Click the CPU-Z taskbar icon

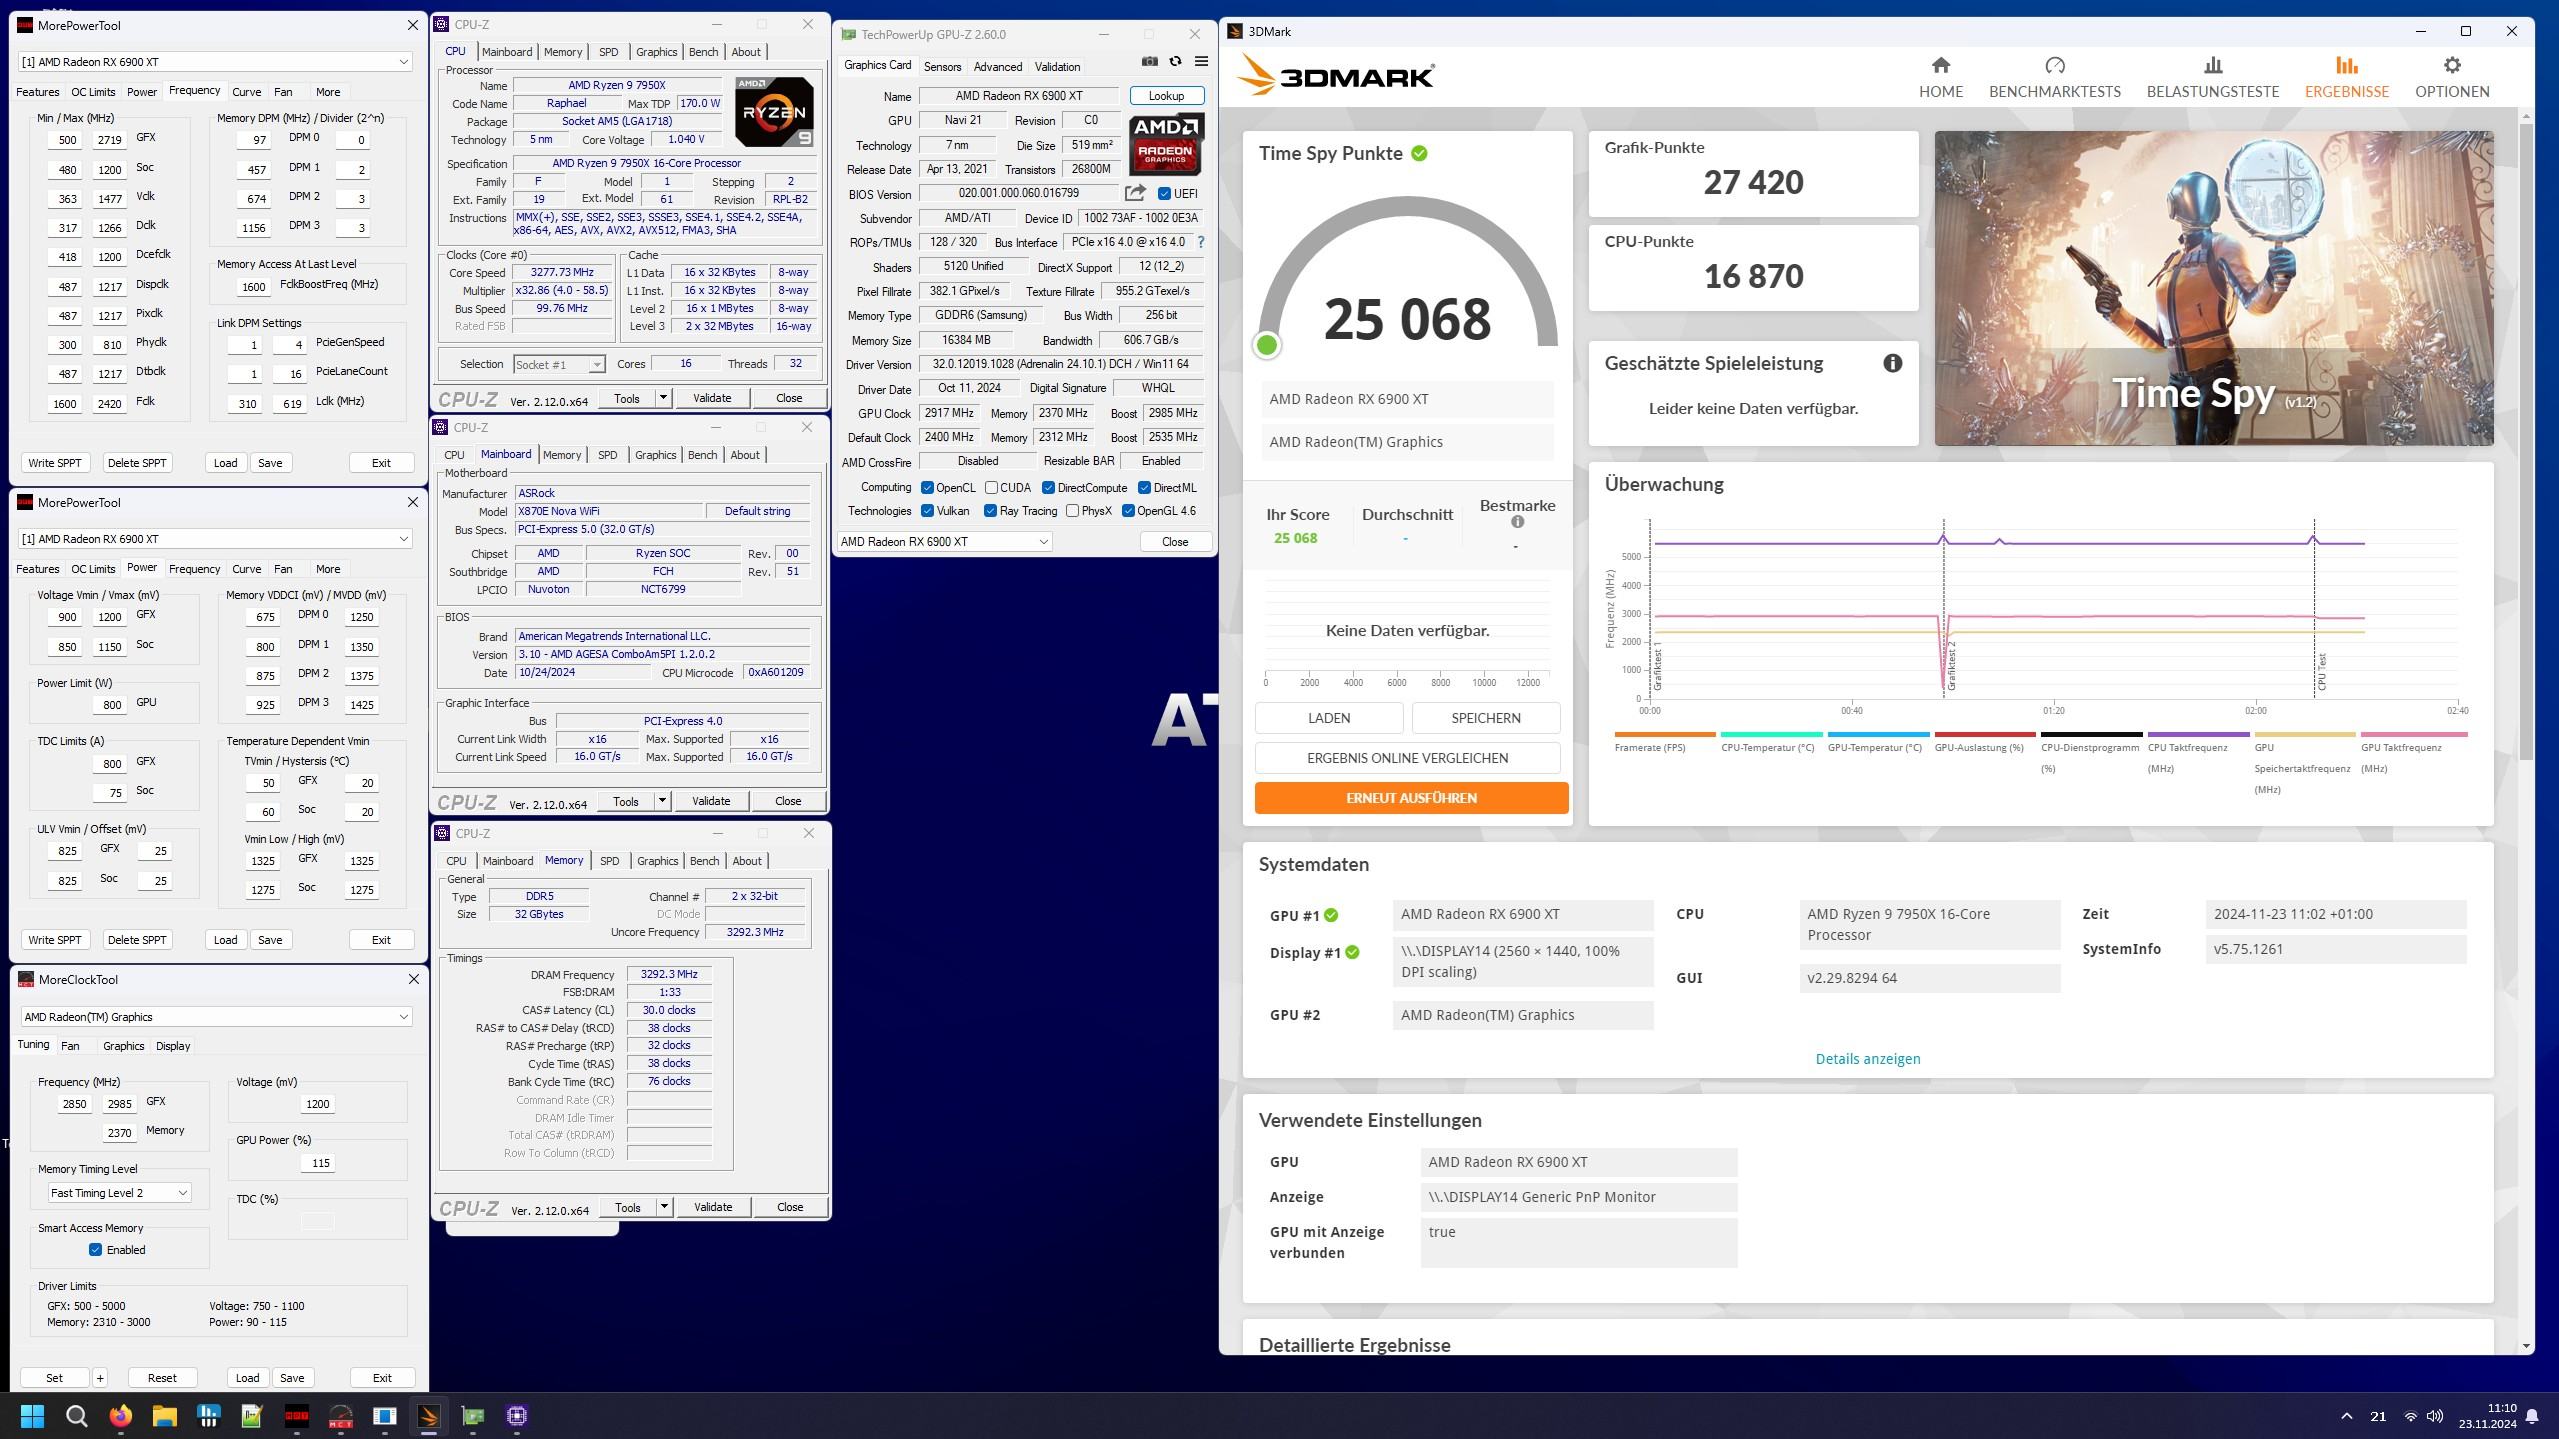(x=516, y=1415)
